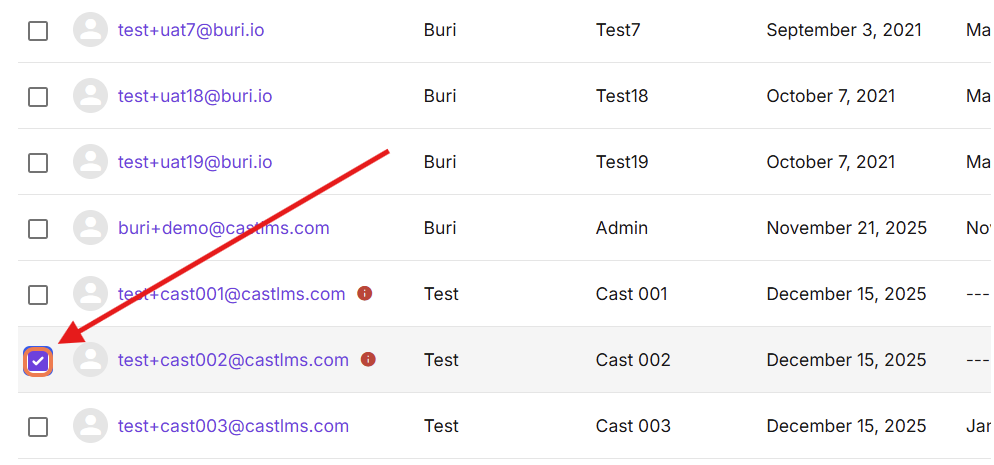The image size is (994, 465).
Task: Click the last name cell 'Test7'
Action: [618, 30]
